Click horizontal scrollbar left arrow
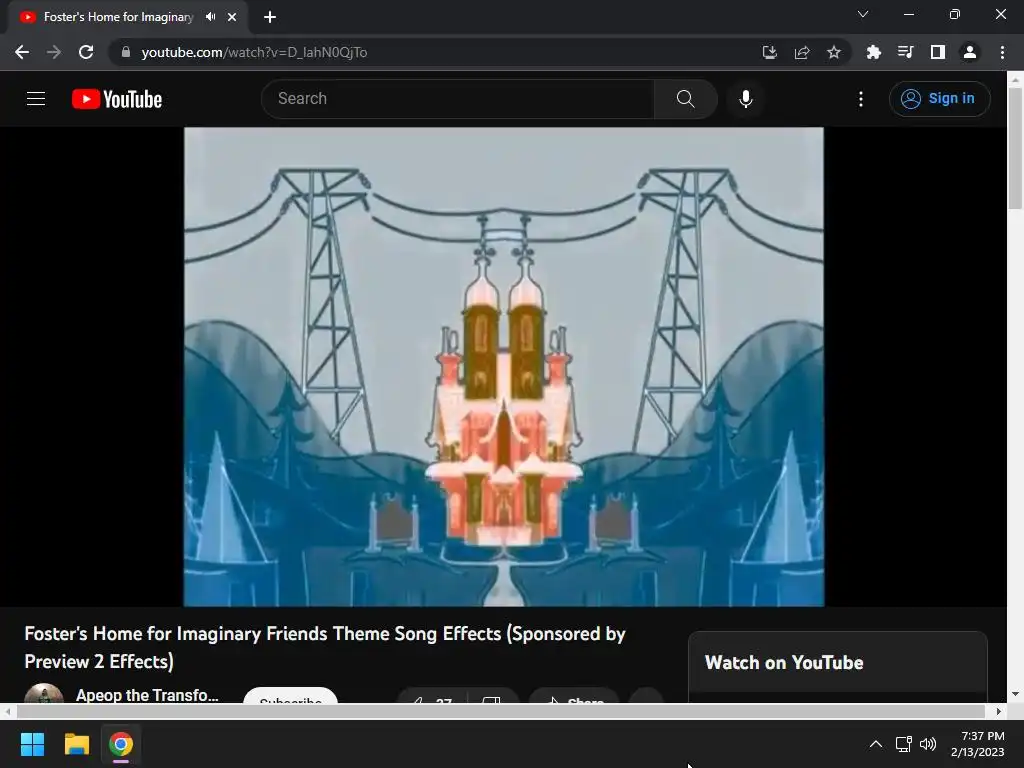The height and width of the screenshot is (768, 1024). click(x=7, y=711)
